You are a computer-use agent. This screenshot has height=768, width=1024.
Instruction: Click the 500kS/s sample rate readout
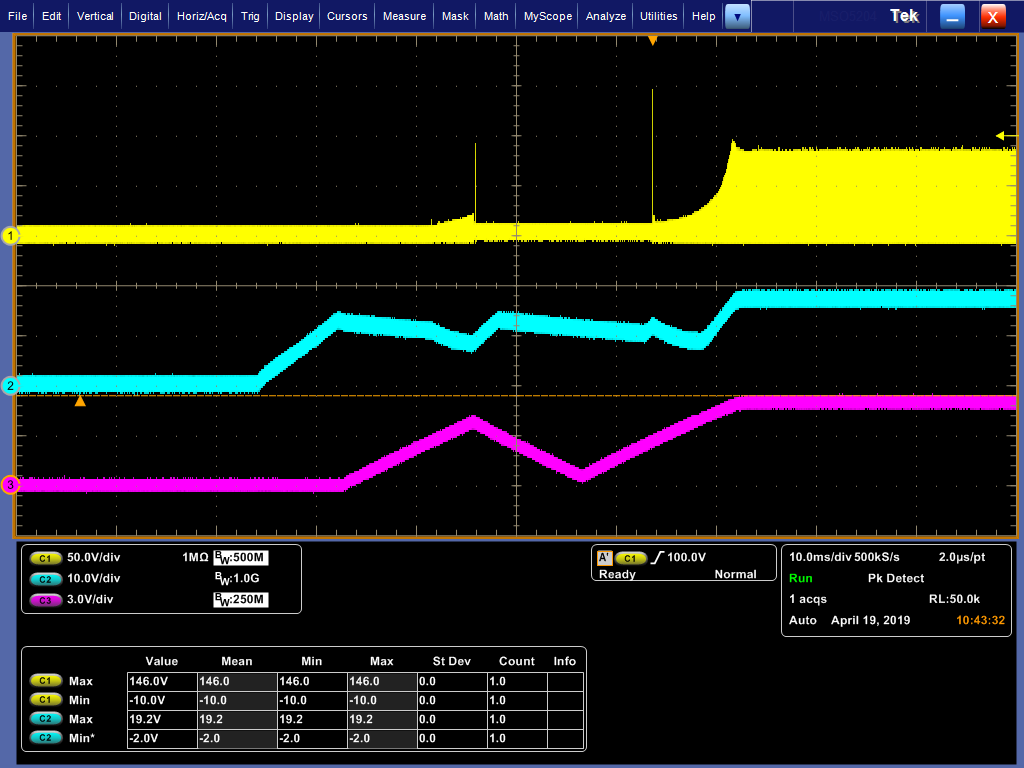tap(877, 558)
